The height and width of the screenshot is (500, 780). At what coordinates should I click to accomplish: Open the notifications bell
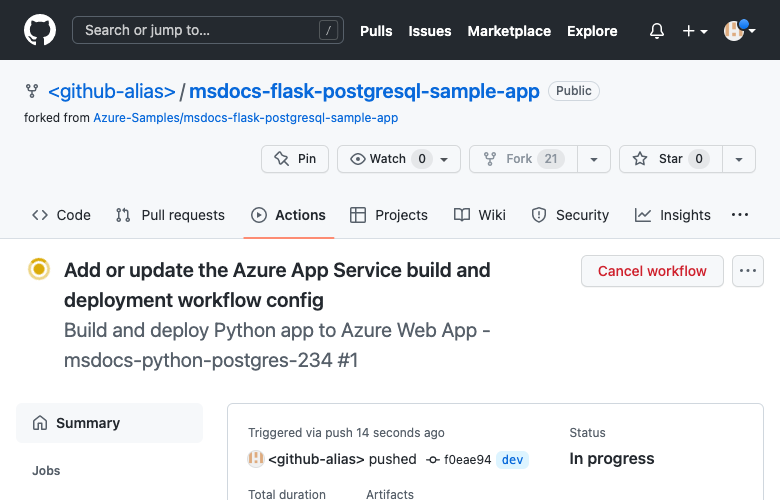(656, 31)
